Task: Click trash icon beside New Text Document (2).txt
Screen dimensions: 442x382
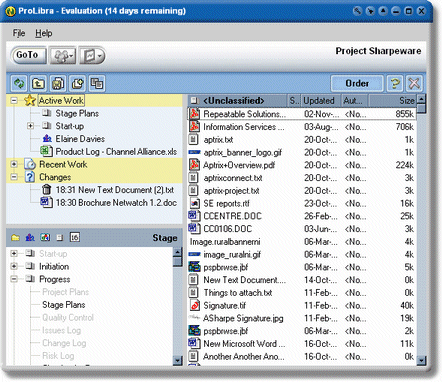Action: [47, 190]
